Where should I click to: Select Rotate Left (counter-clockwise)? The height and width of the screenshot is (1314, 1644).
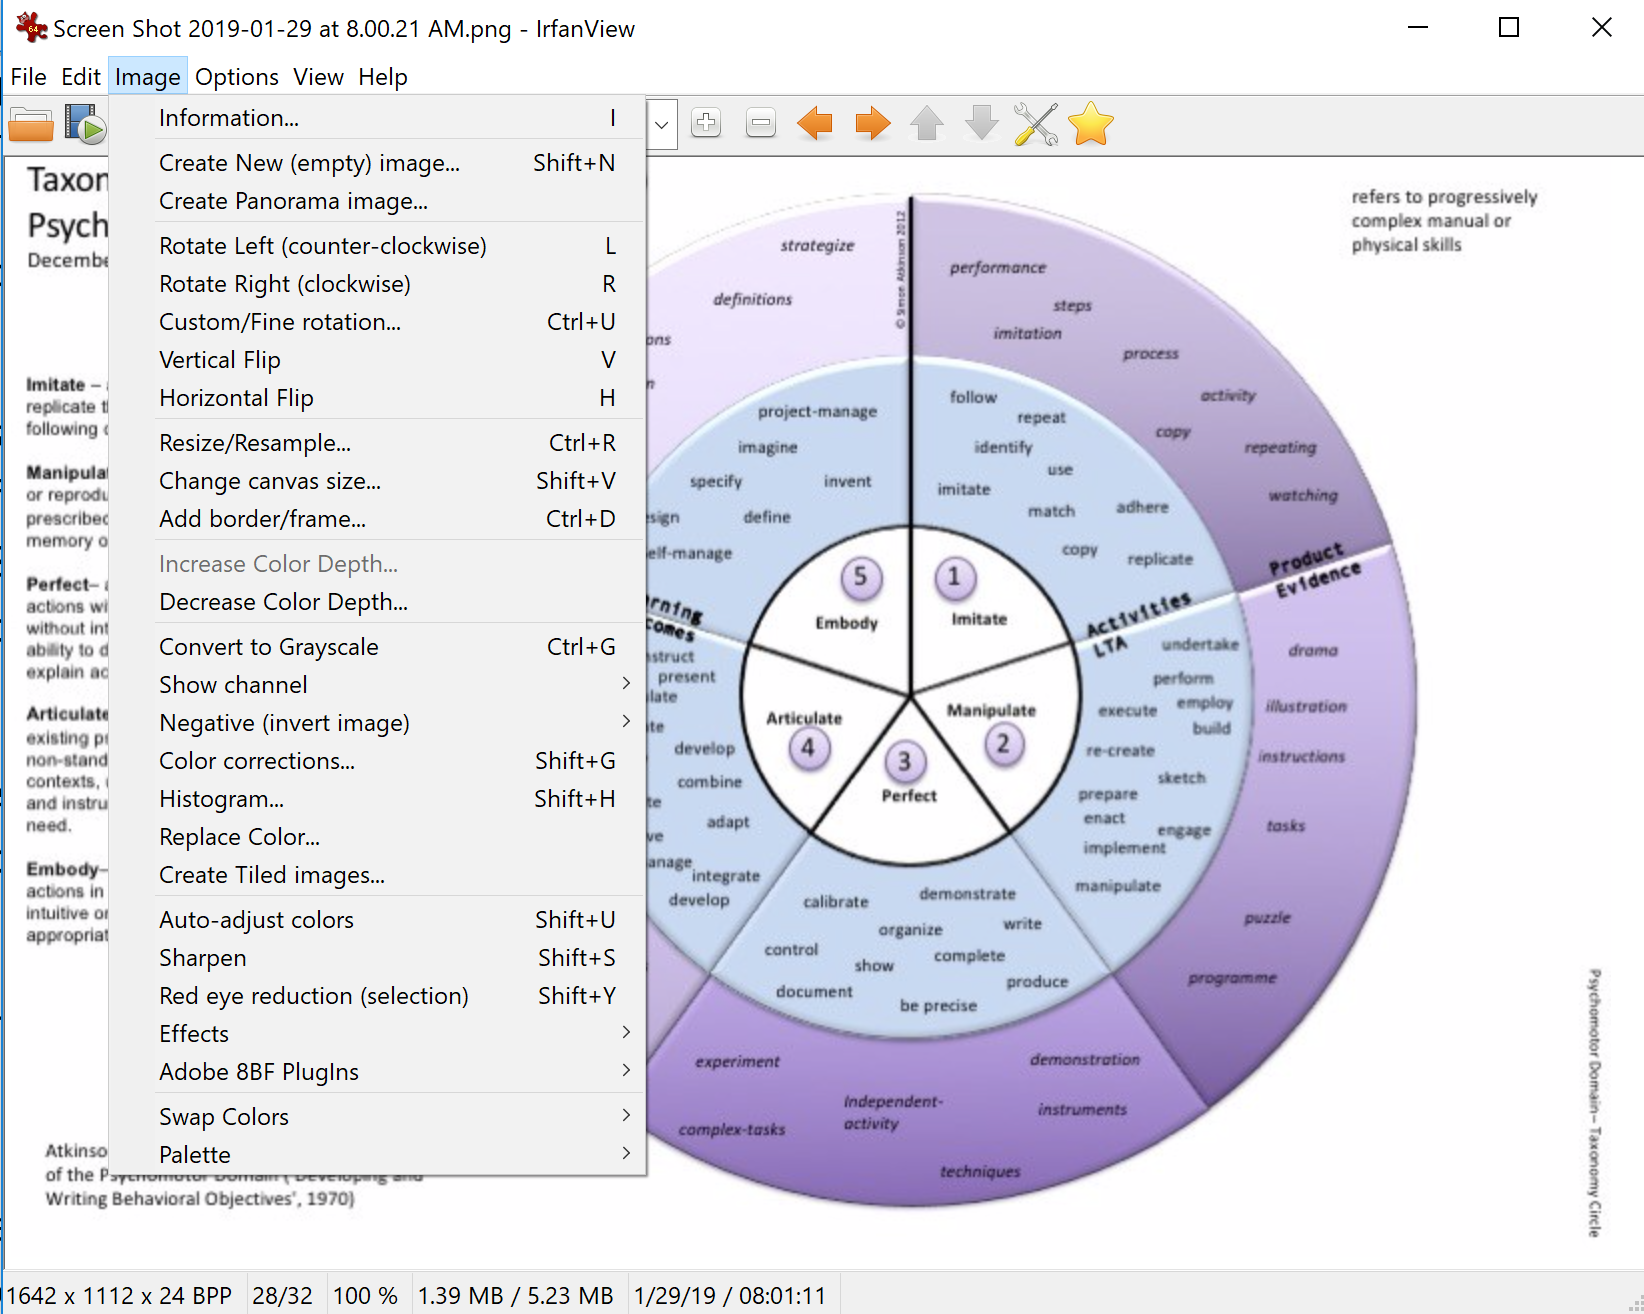point(377,246)
